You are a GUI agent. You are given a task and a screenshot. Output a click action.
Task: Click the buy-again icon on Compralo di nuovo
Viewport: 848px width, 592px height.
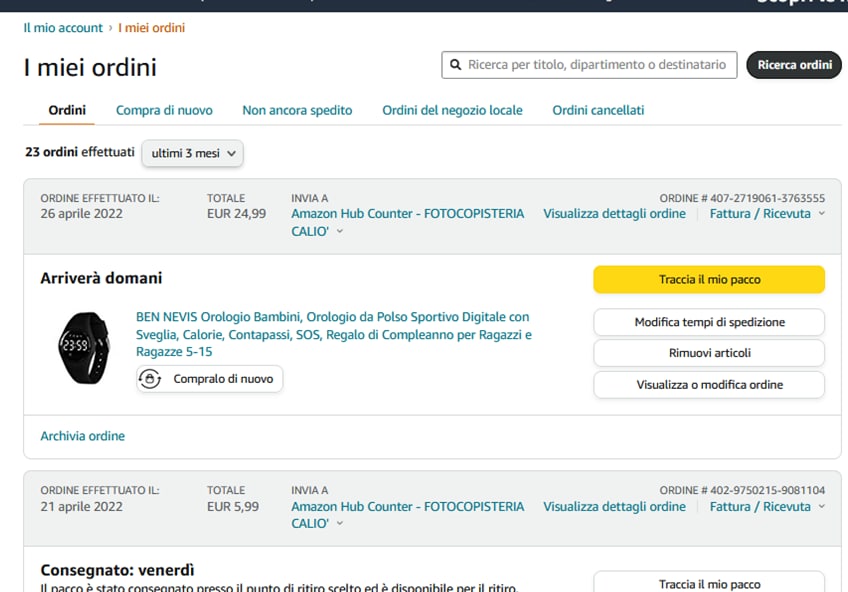150,380
